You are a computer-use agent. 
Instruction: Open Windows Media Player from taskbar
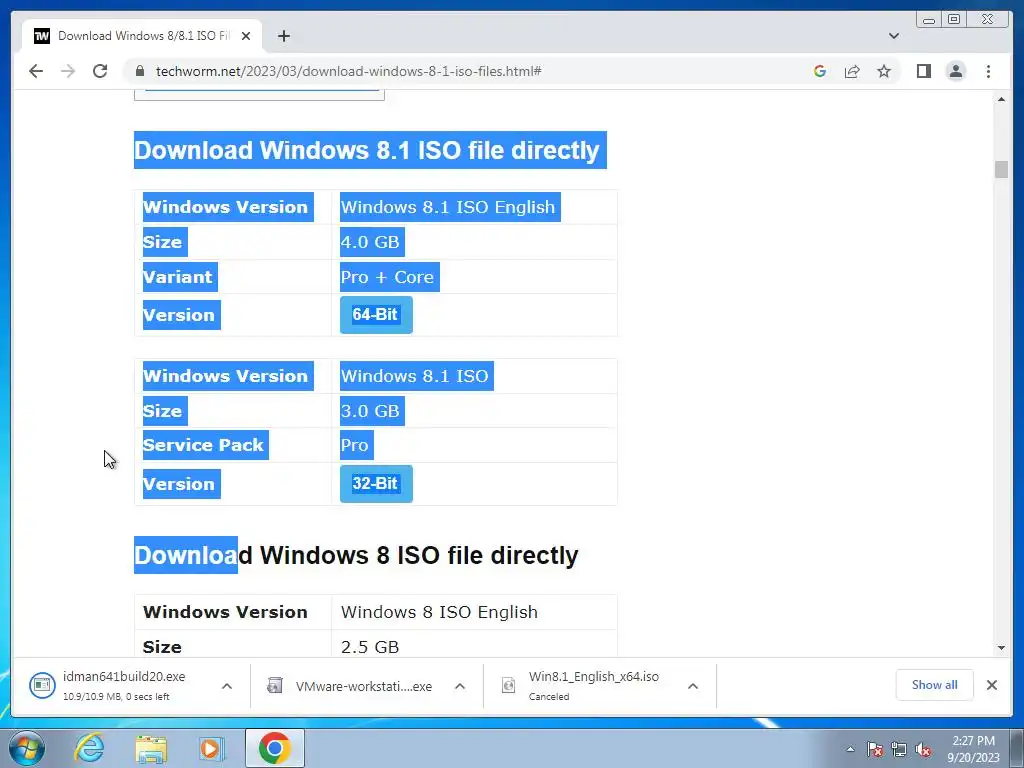click(211, 748)
